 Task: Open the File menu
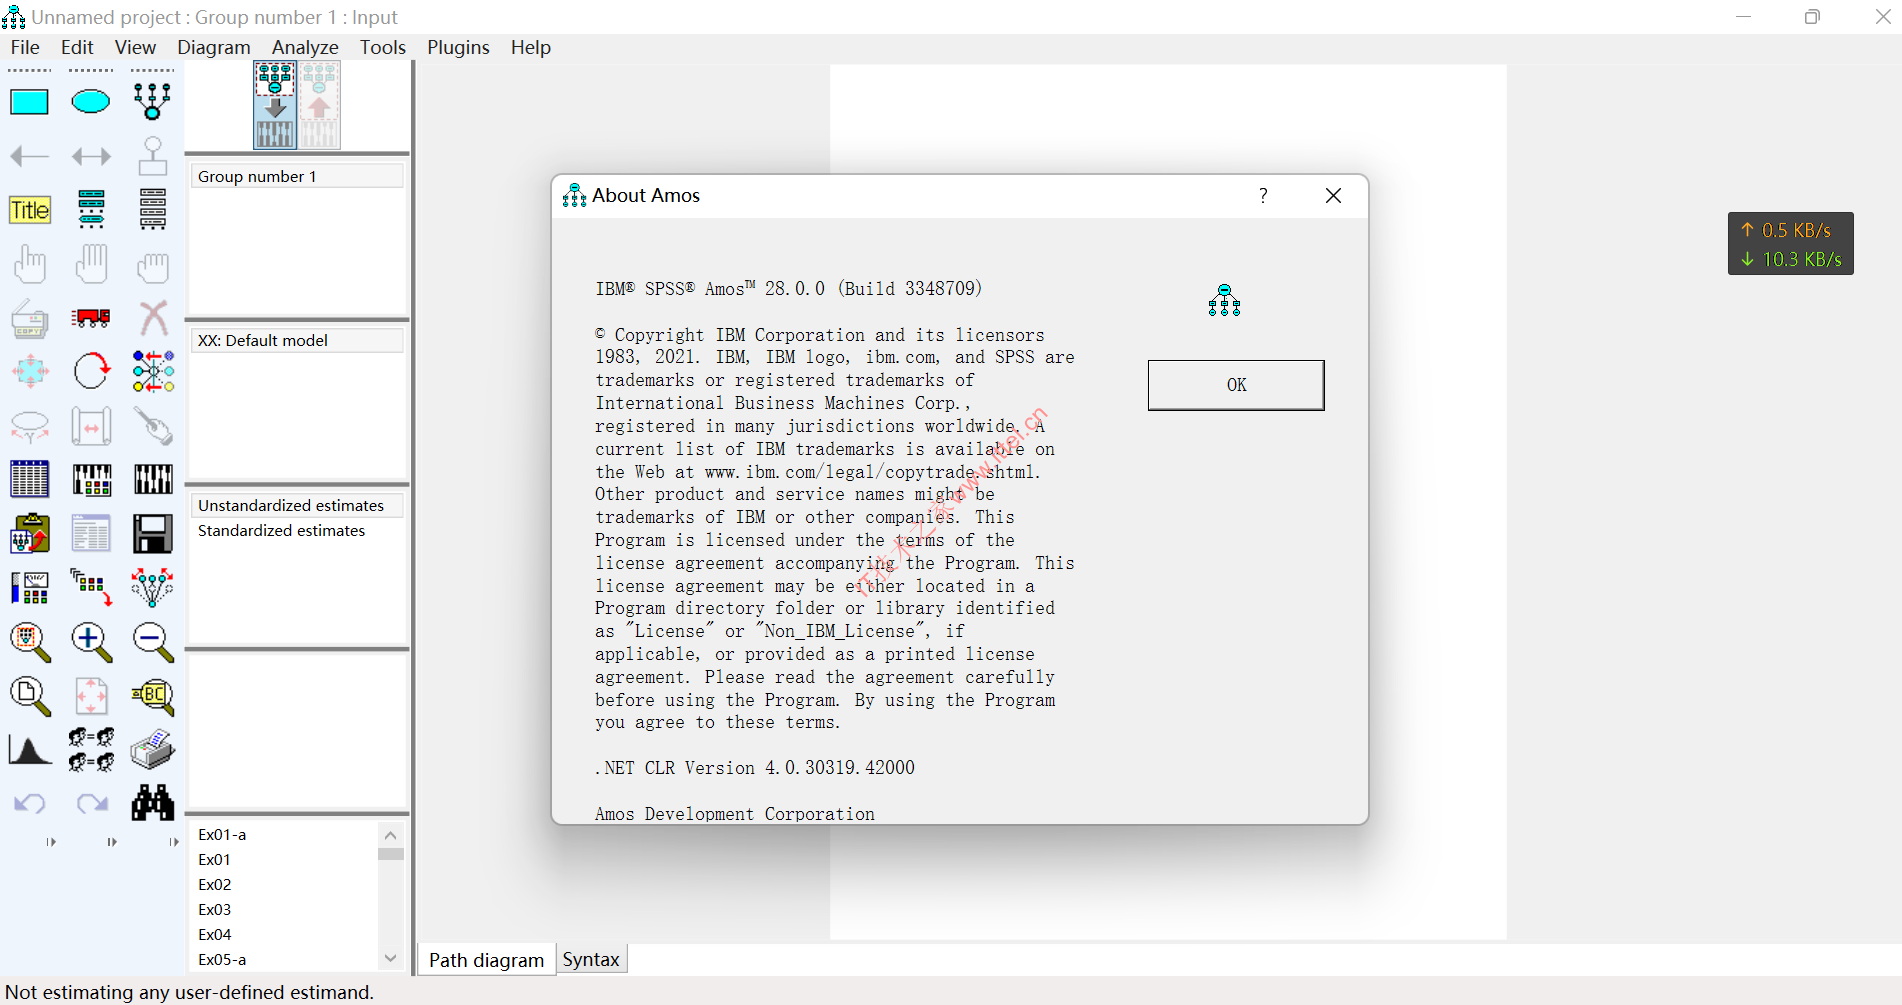tap(25, 47)
